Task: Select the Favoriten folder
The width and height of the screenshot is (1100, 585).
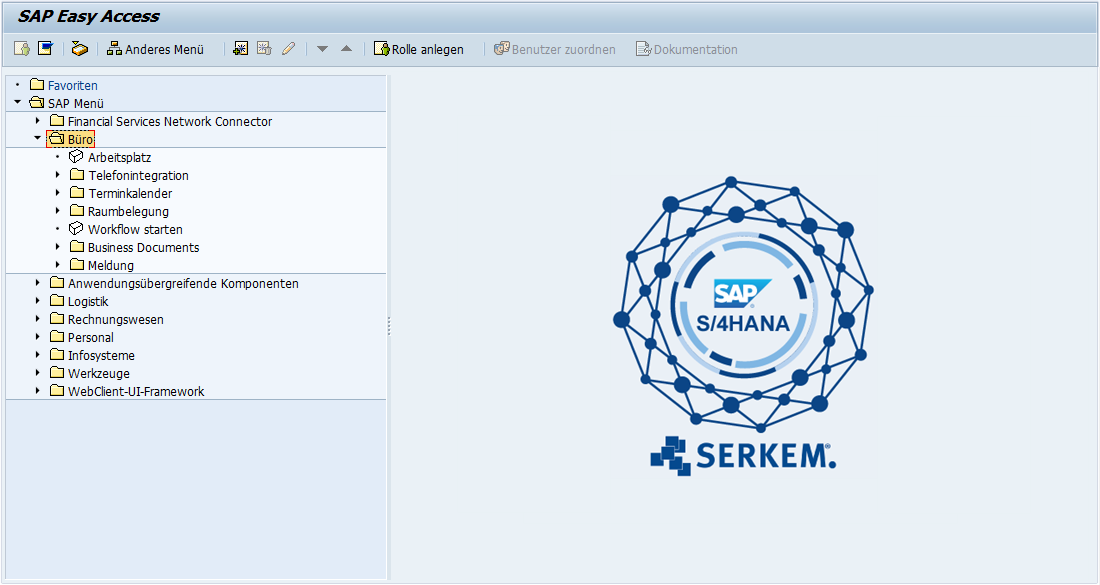Action: tap(72, 86)
